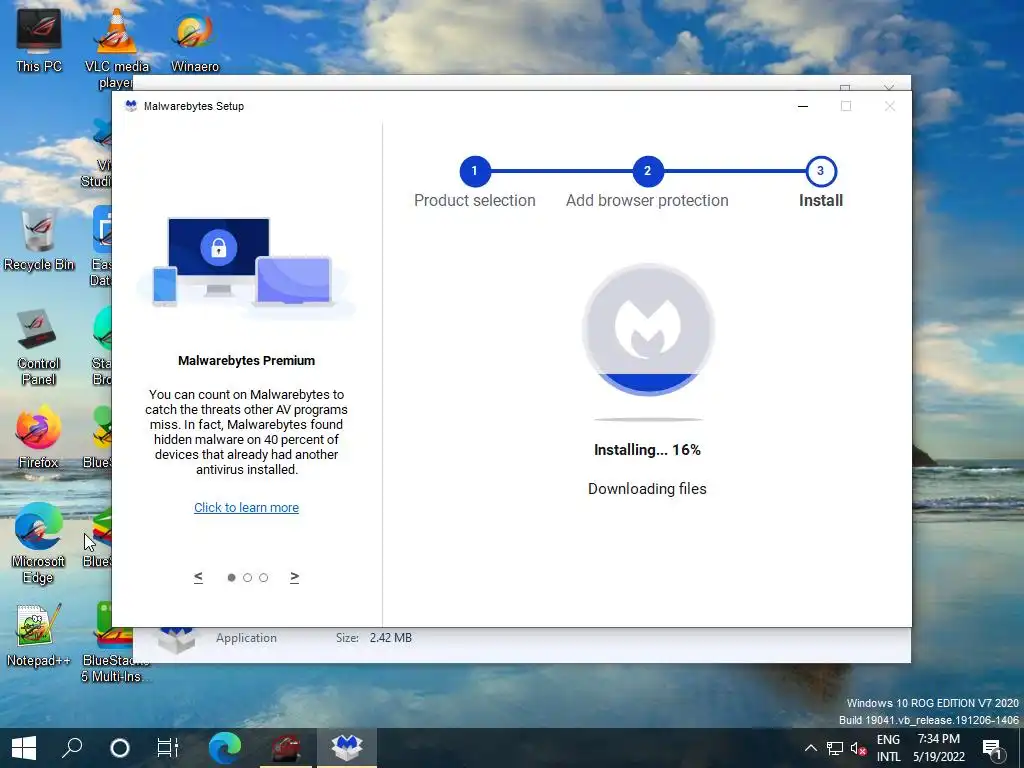The image size is (1024, 768).
Task: Open Action Center notifications icon
Action: point(993,748)
